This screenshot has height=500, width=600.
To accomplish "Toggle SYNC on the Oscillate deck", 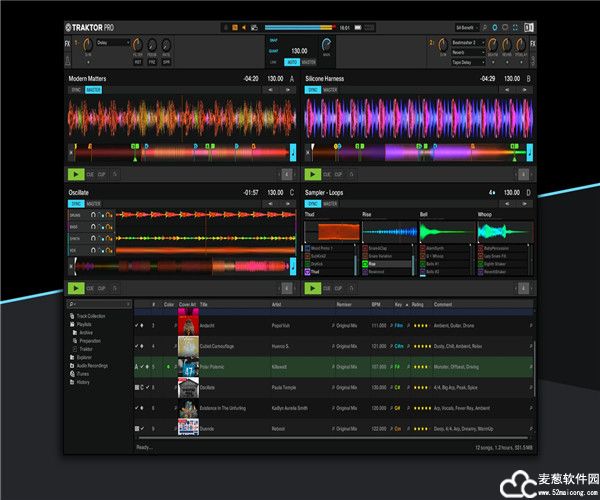I will tap(74, 203).
